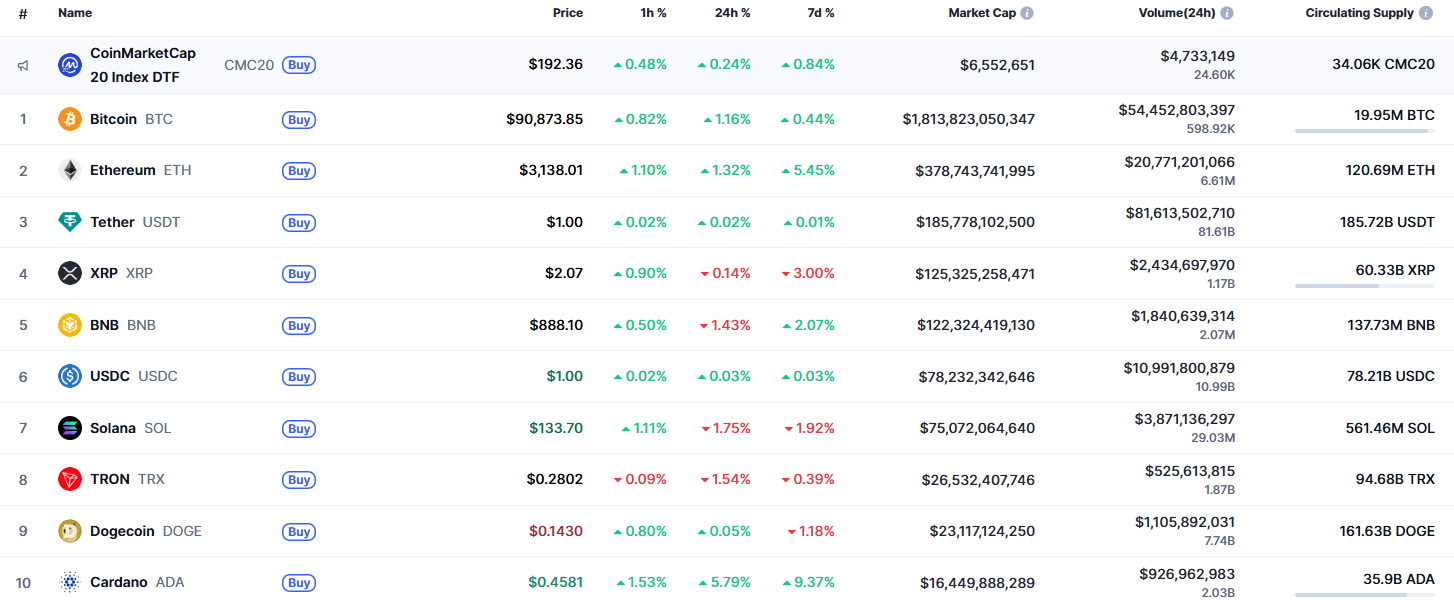Click TRON 1h change 0.09%
This screenshot has height=608, width=1454.
[x=640, y=480]
